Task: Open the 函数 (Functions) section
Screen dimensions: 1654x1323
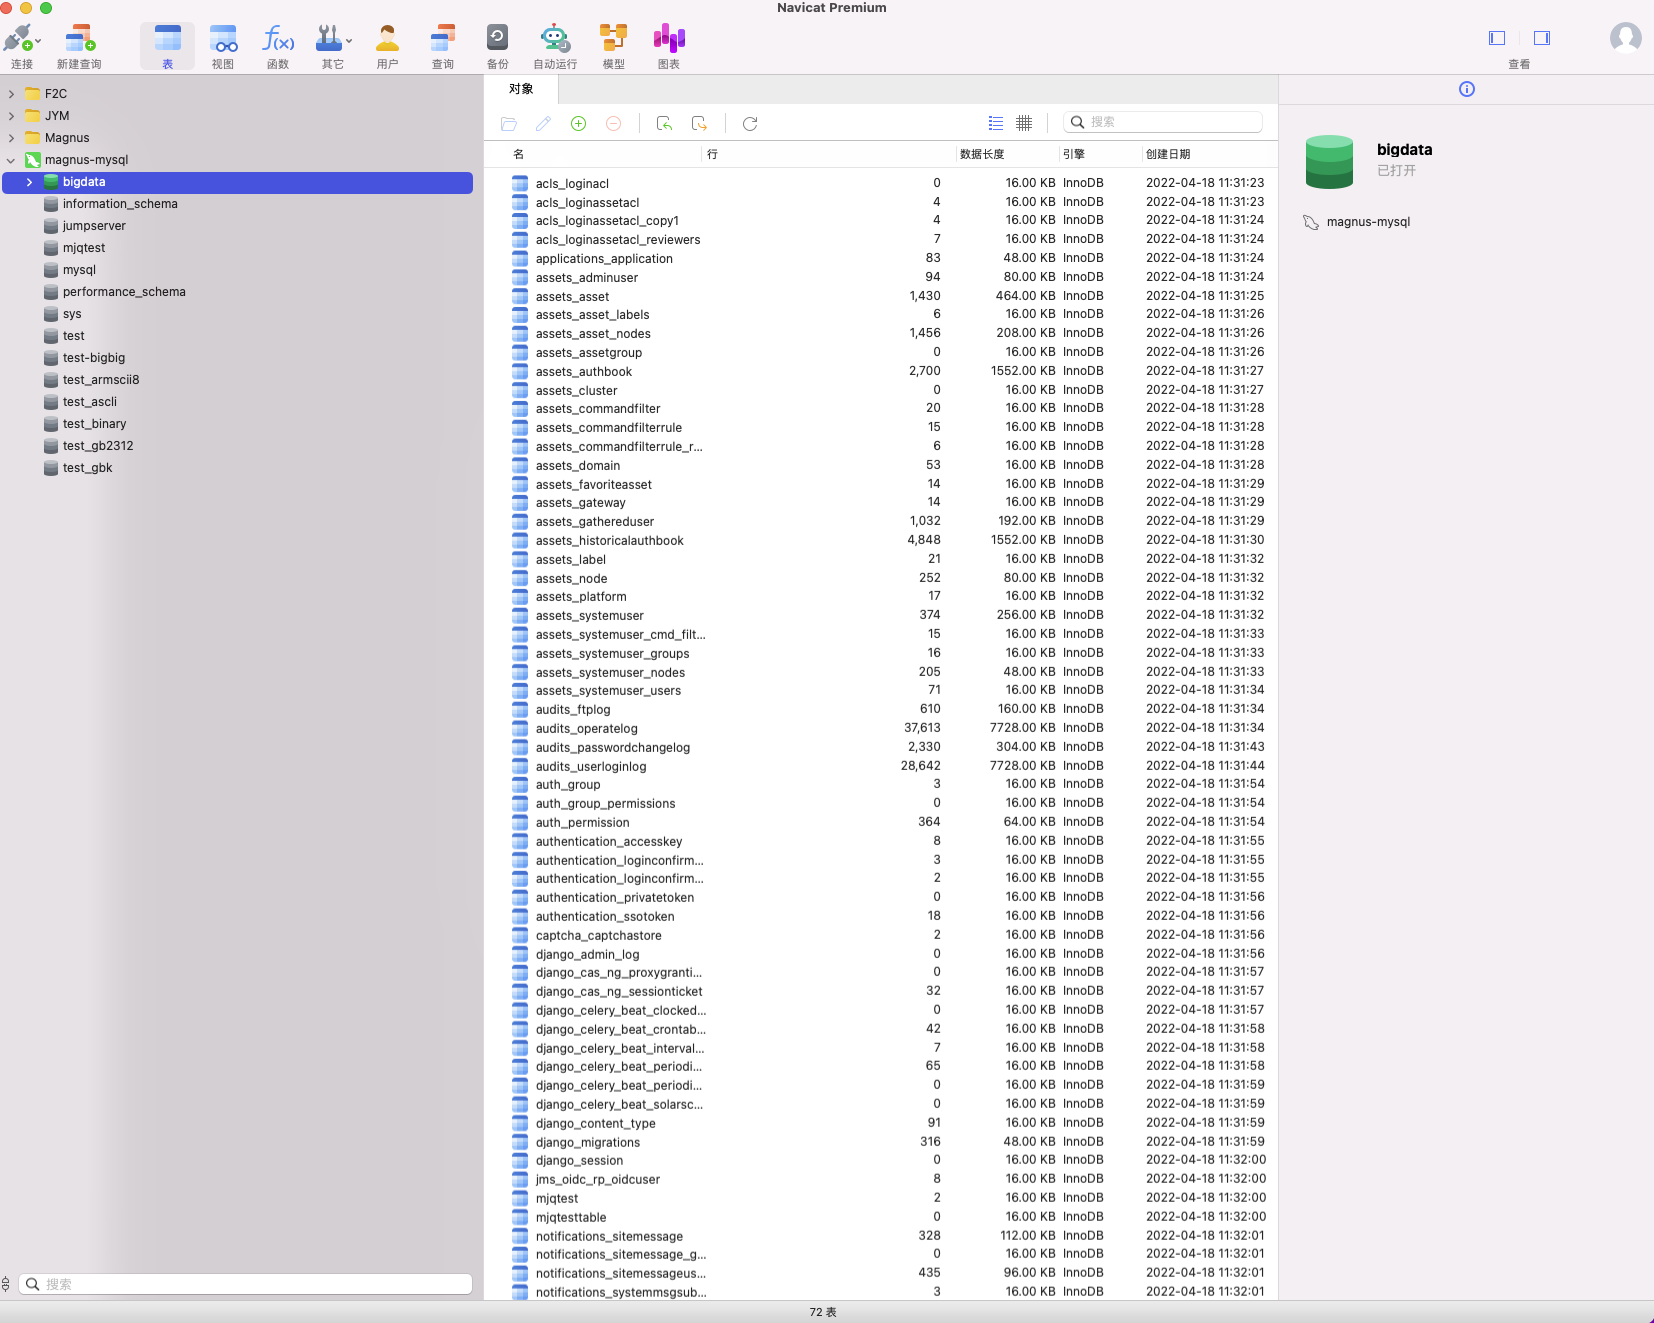Action: [x=277, y=38]
